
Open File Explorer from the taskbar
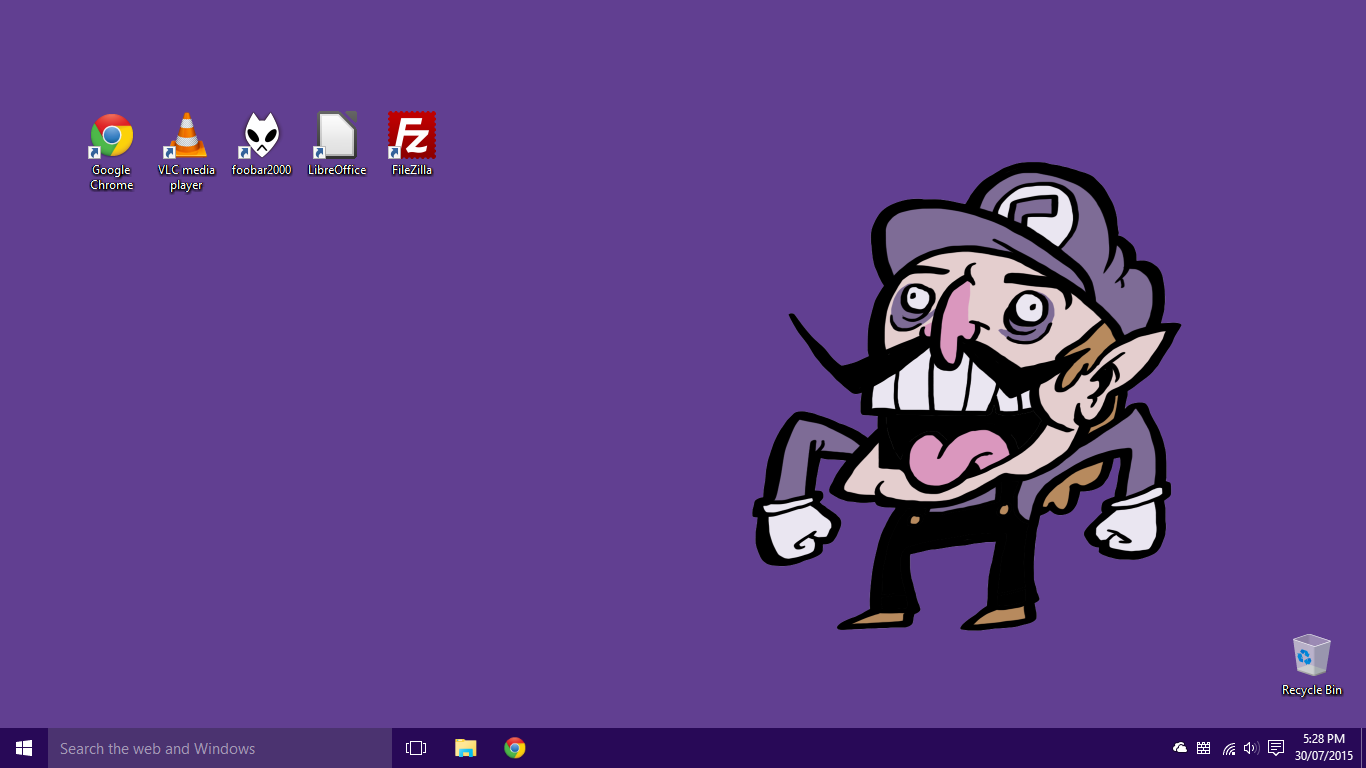point(466,748)
